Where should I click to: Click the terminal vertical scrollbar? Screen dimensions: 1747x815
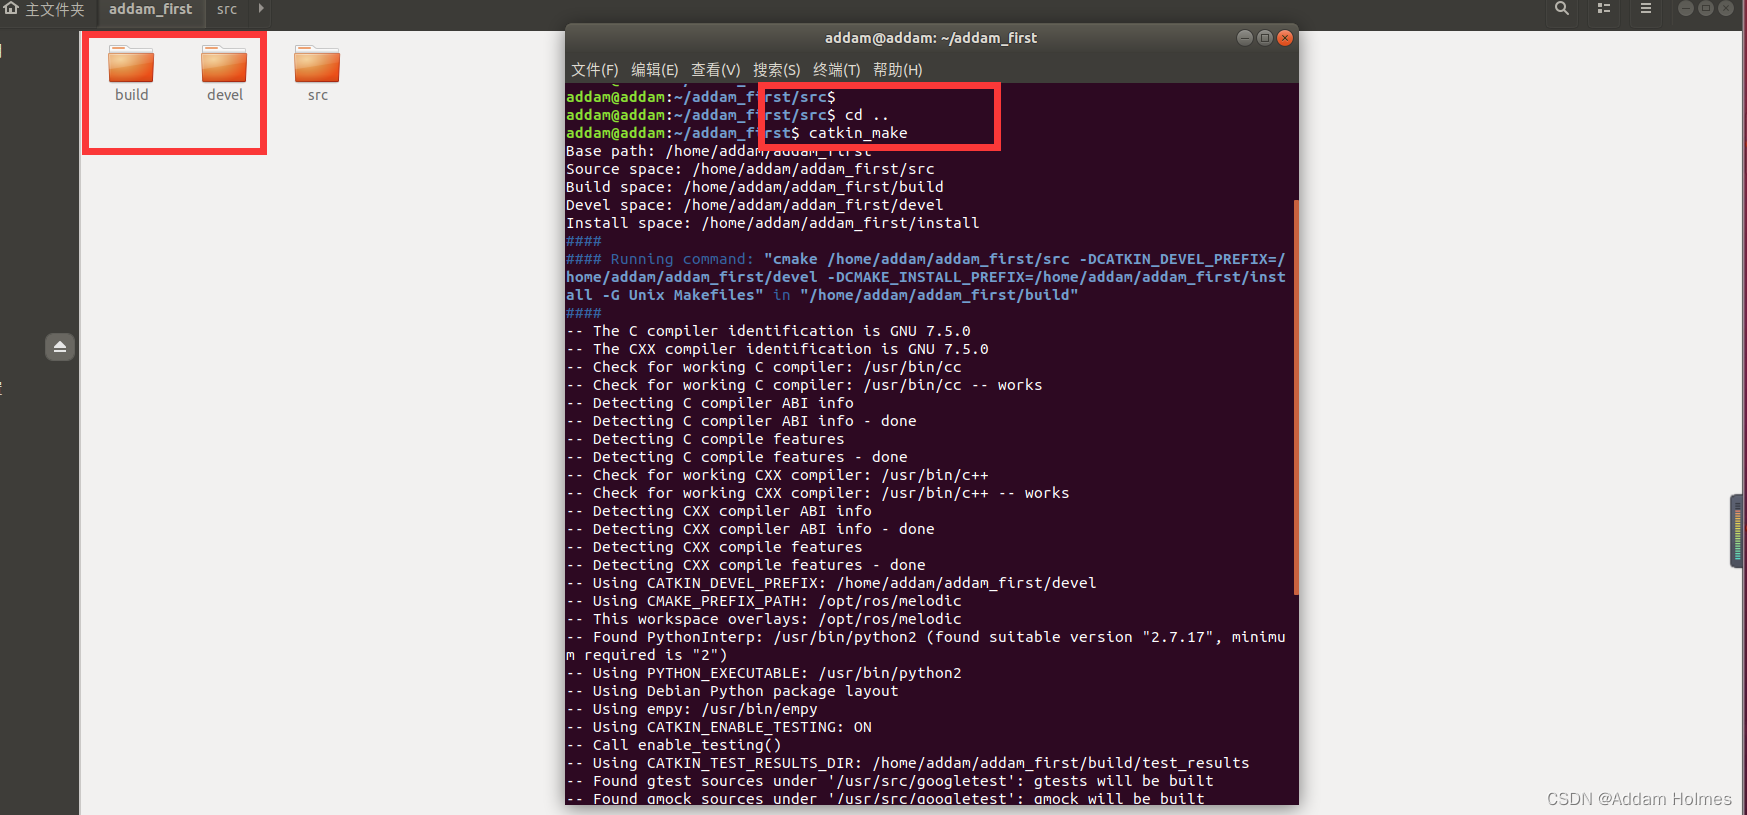pyautogui.click(x=1296, y=397)
